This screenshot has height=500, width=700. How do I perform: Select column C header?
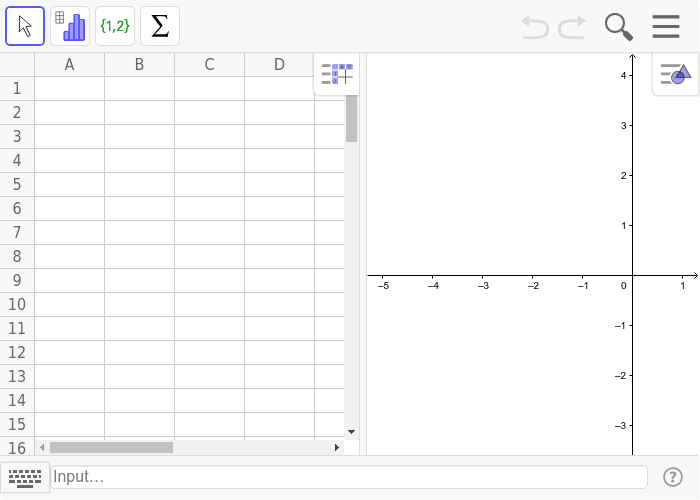click(209, 65)
